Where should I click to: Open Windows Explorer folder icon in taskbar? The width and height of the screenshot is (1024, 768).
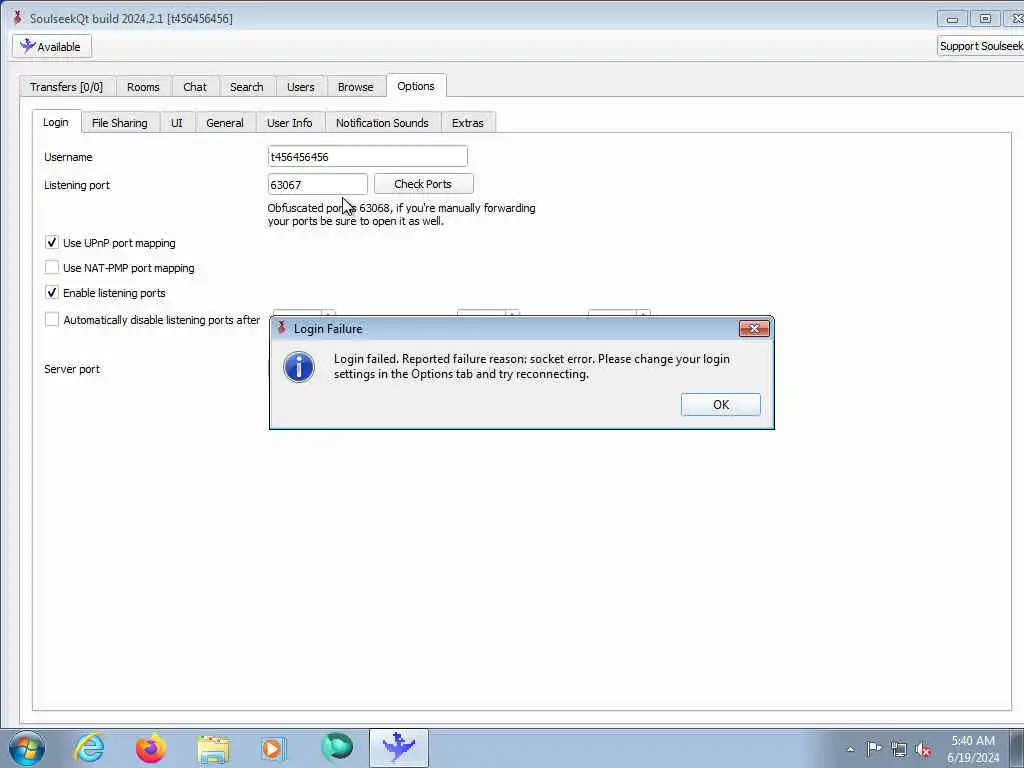coord(213,749)
